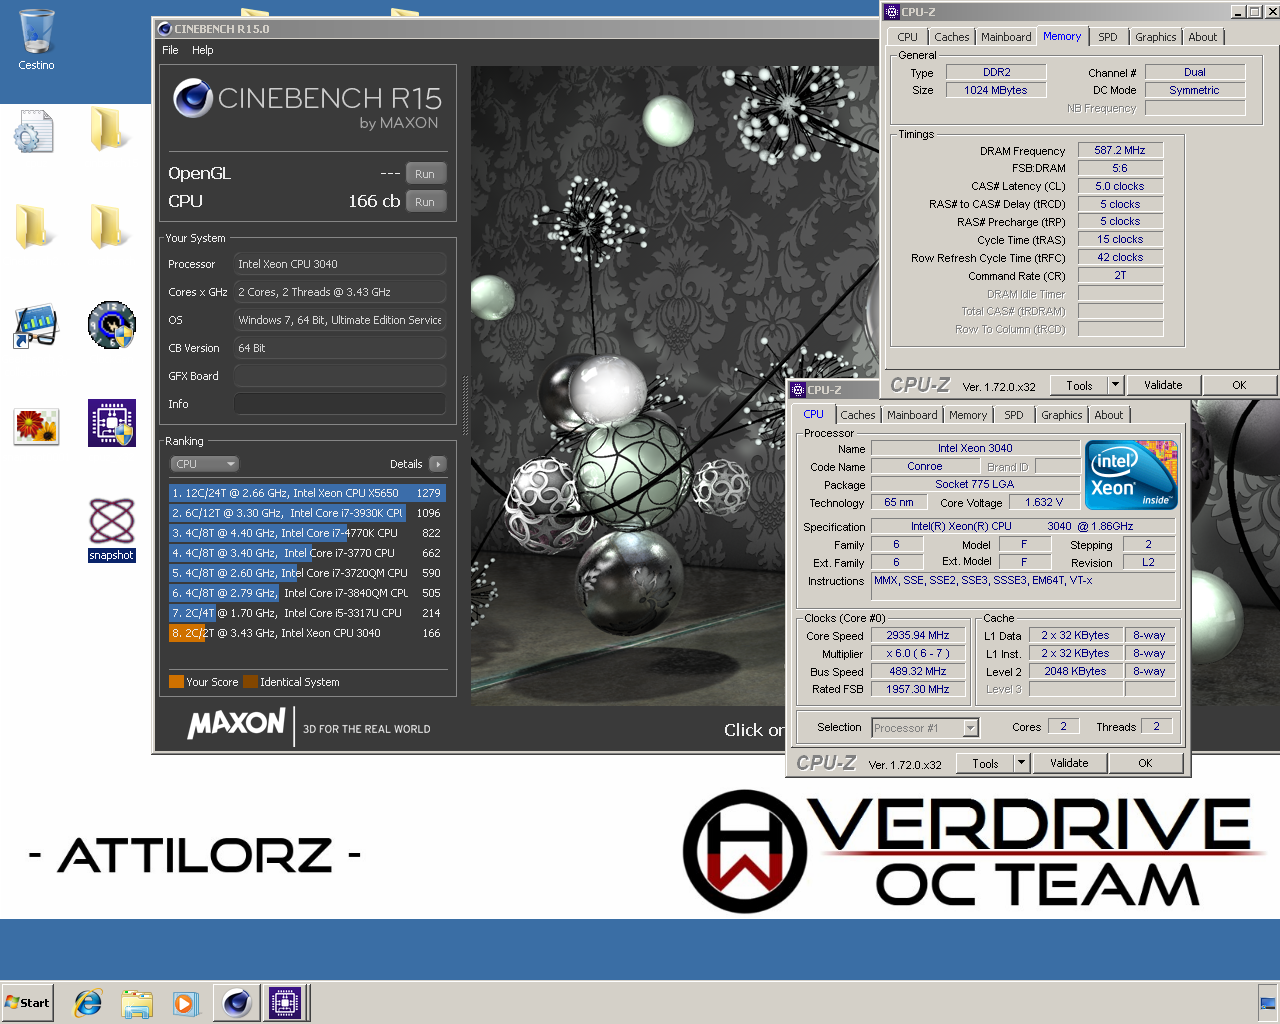The width and height of the screenshot is (1280, 1024).
Task: Open About tab in lower CPU-Z window
Action: point(1109,415)
